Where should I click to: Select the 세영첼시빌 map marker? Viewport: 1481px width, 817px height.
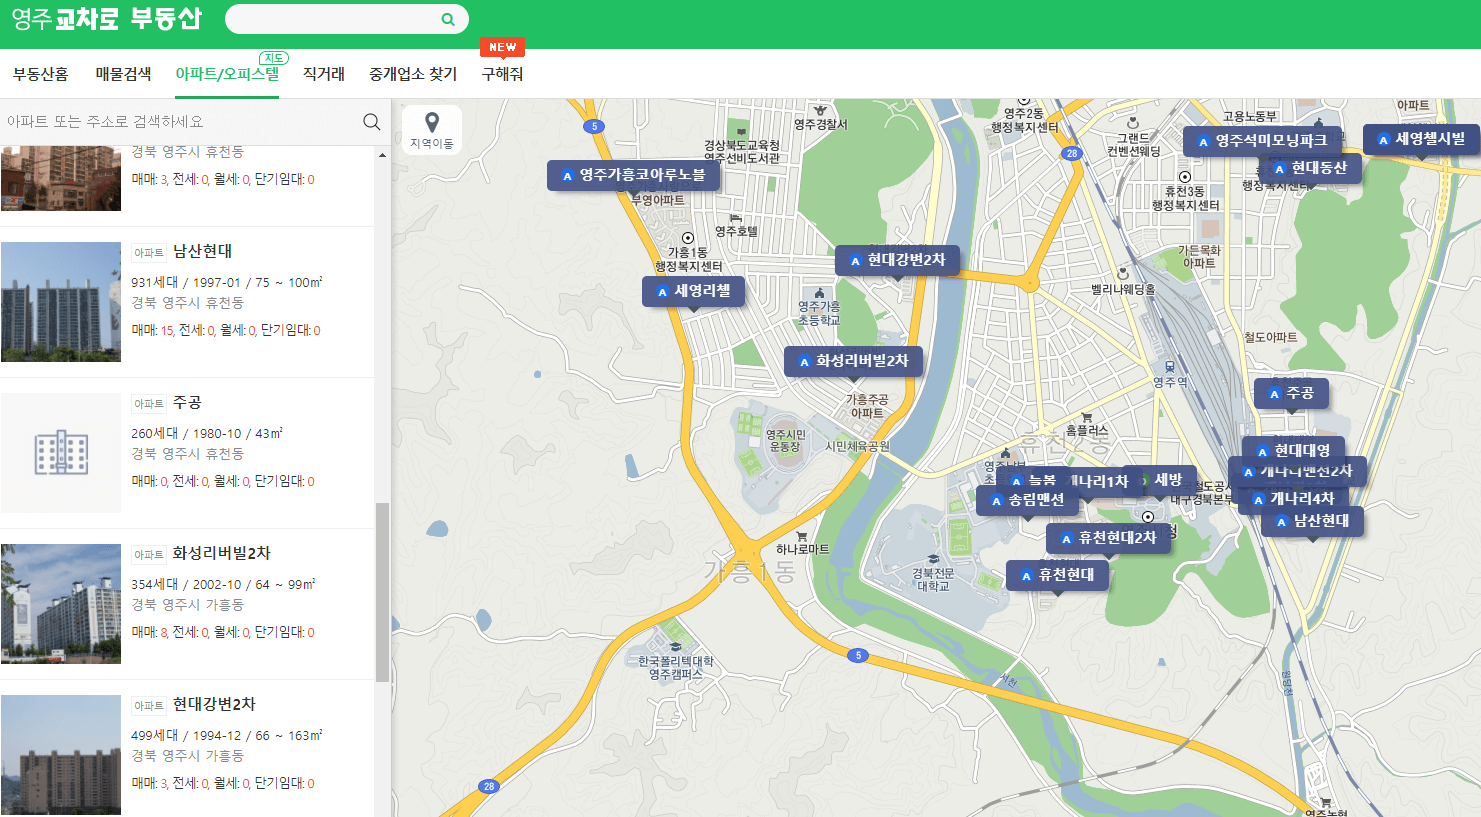(1421, 139)
